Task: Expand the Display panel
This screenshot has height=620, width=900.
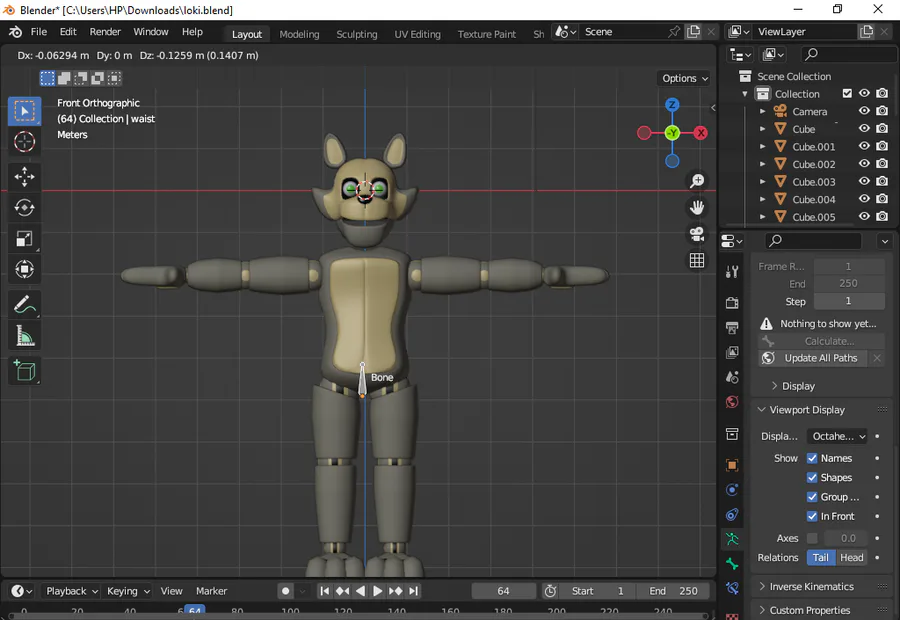Action: click(793, 386)
